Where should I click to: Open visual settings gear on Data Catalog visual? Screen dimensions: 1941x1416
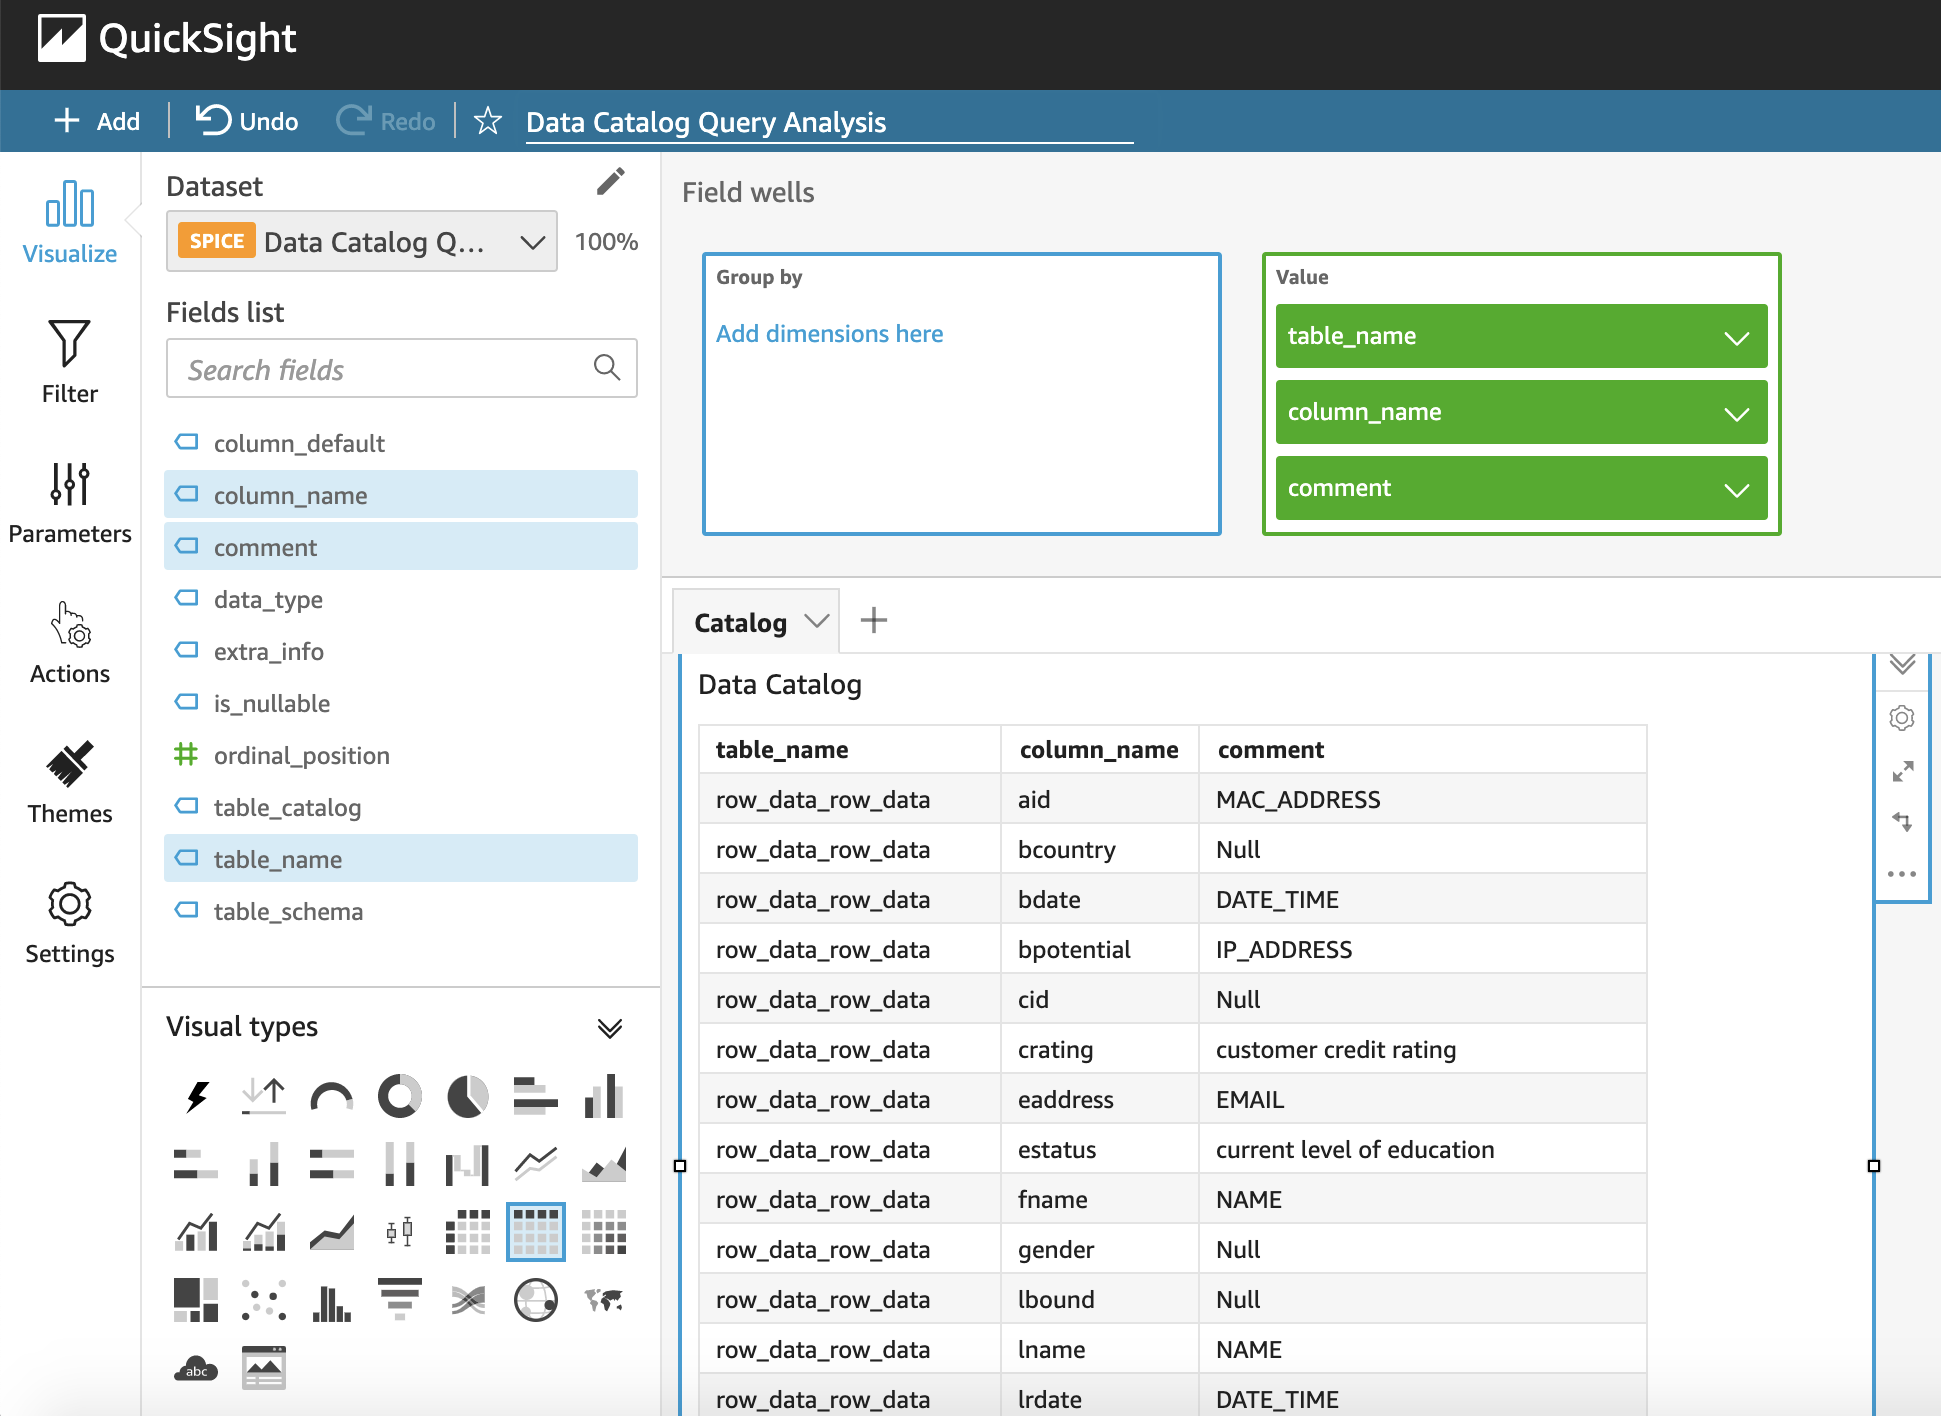pyautogui.click(x=1901, y=718)
